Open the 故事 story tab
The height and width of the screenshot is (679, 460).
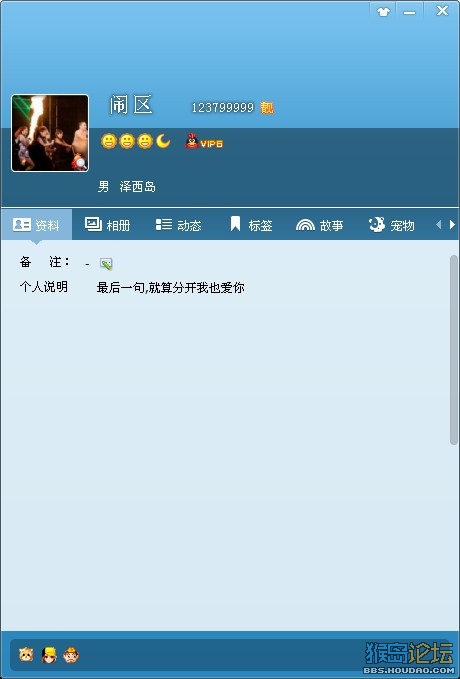pyautogui.click(x=319, y=225)
